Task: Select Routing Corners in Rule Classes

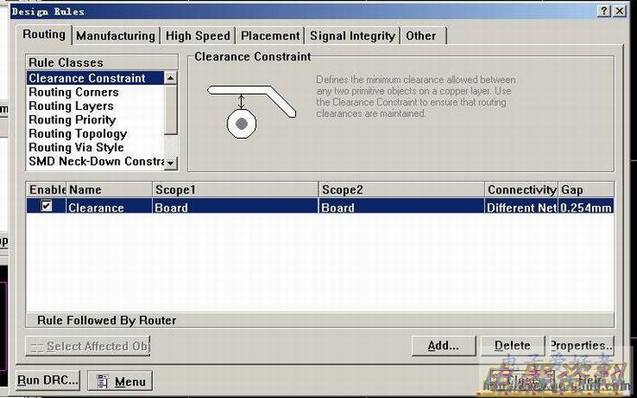Action: coord(74,92)
